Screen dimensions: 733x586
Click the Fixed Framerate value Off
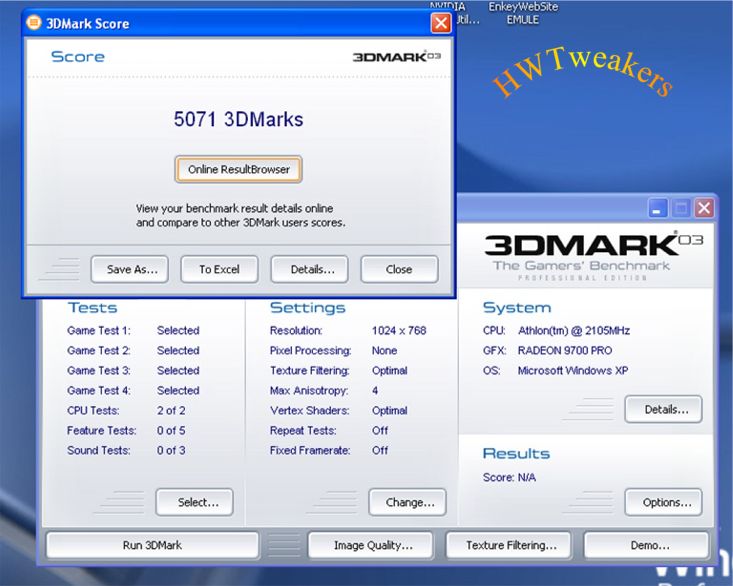pyautogui.click(x=380, y=450)
